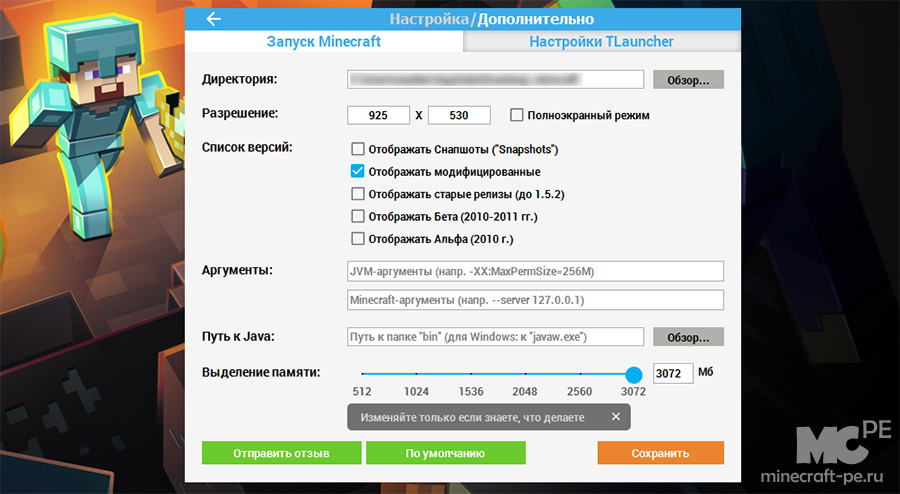Click the JVM-аргументы input field
Viewport: 900px width, 494px height.
coord(536,271)
